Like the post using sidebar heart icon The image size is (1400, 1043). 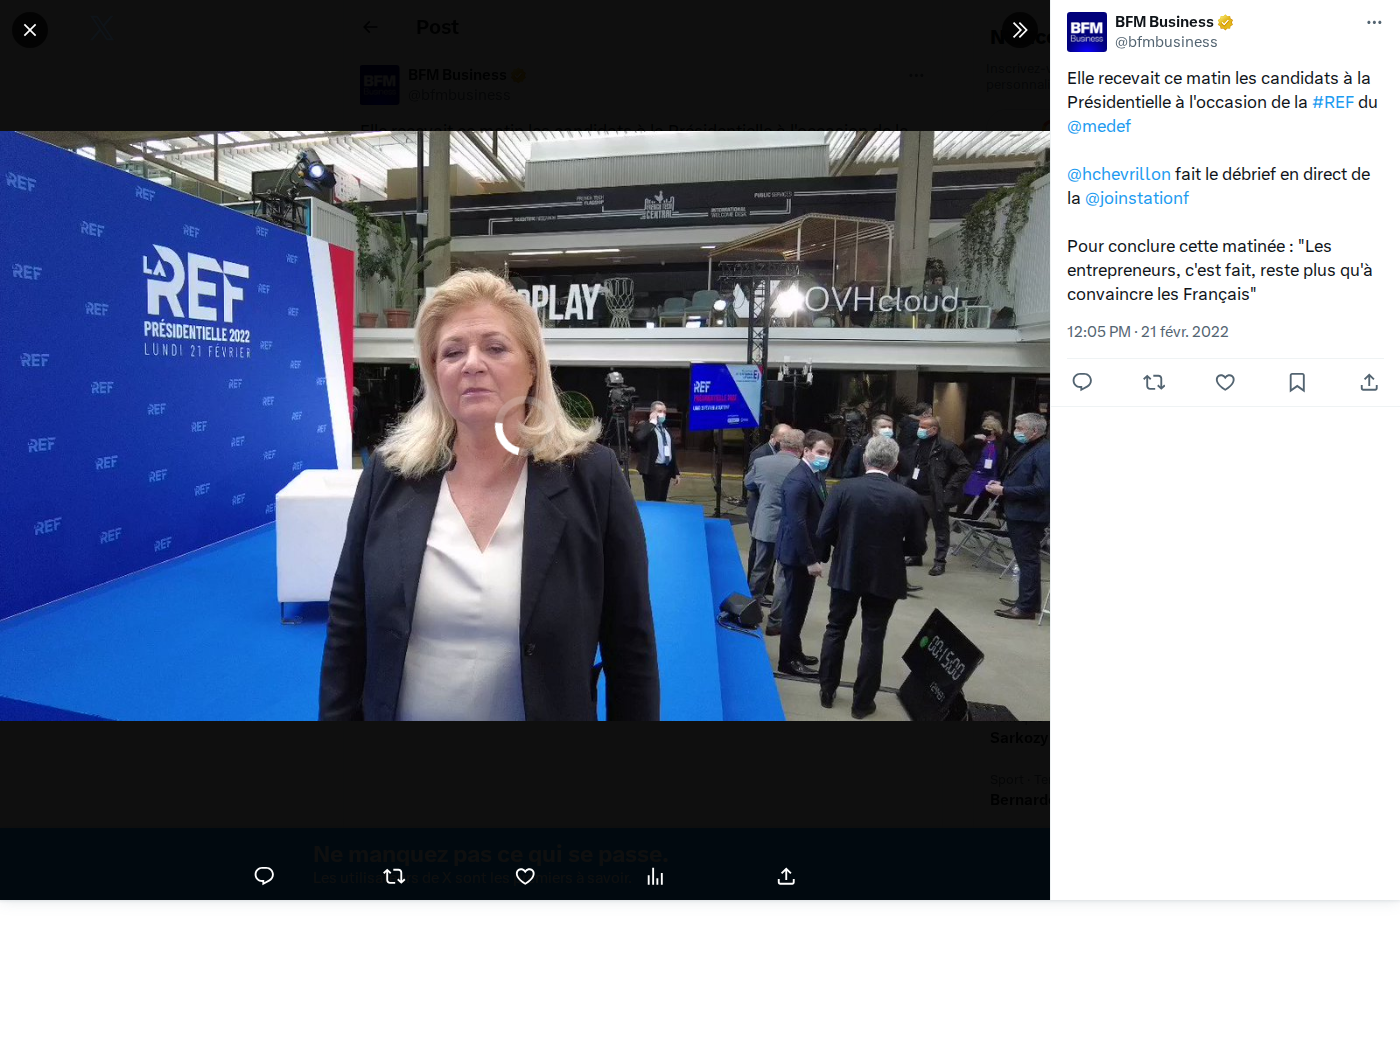1225,382
